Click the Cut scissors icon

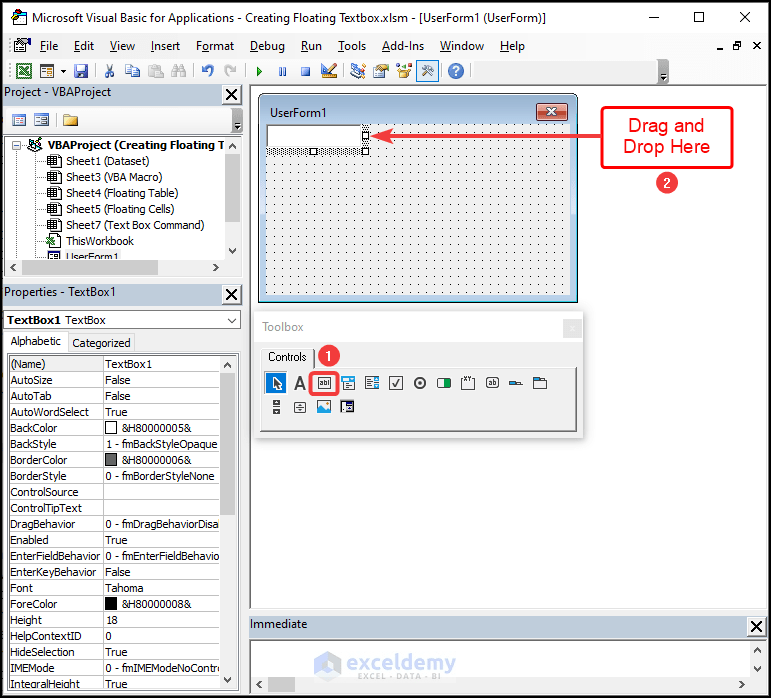point(109,71)
